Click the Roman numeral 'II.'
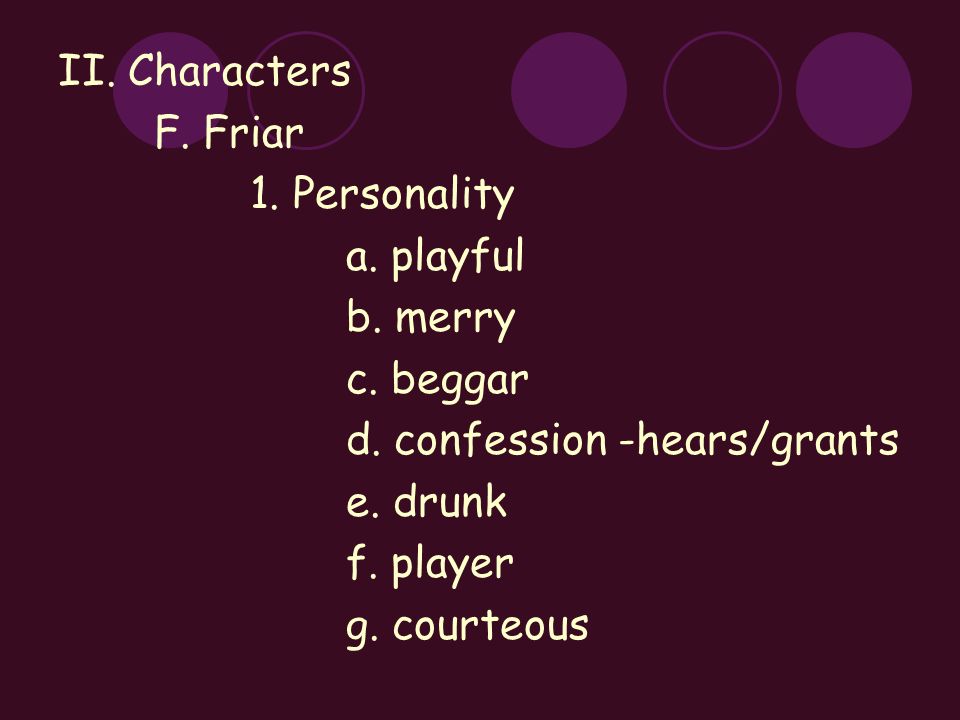 click(87, 70)
